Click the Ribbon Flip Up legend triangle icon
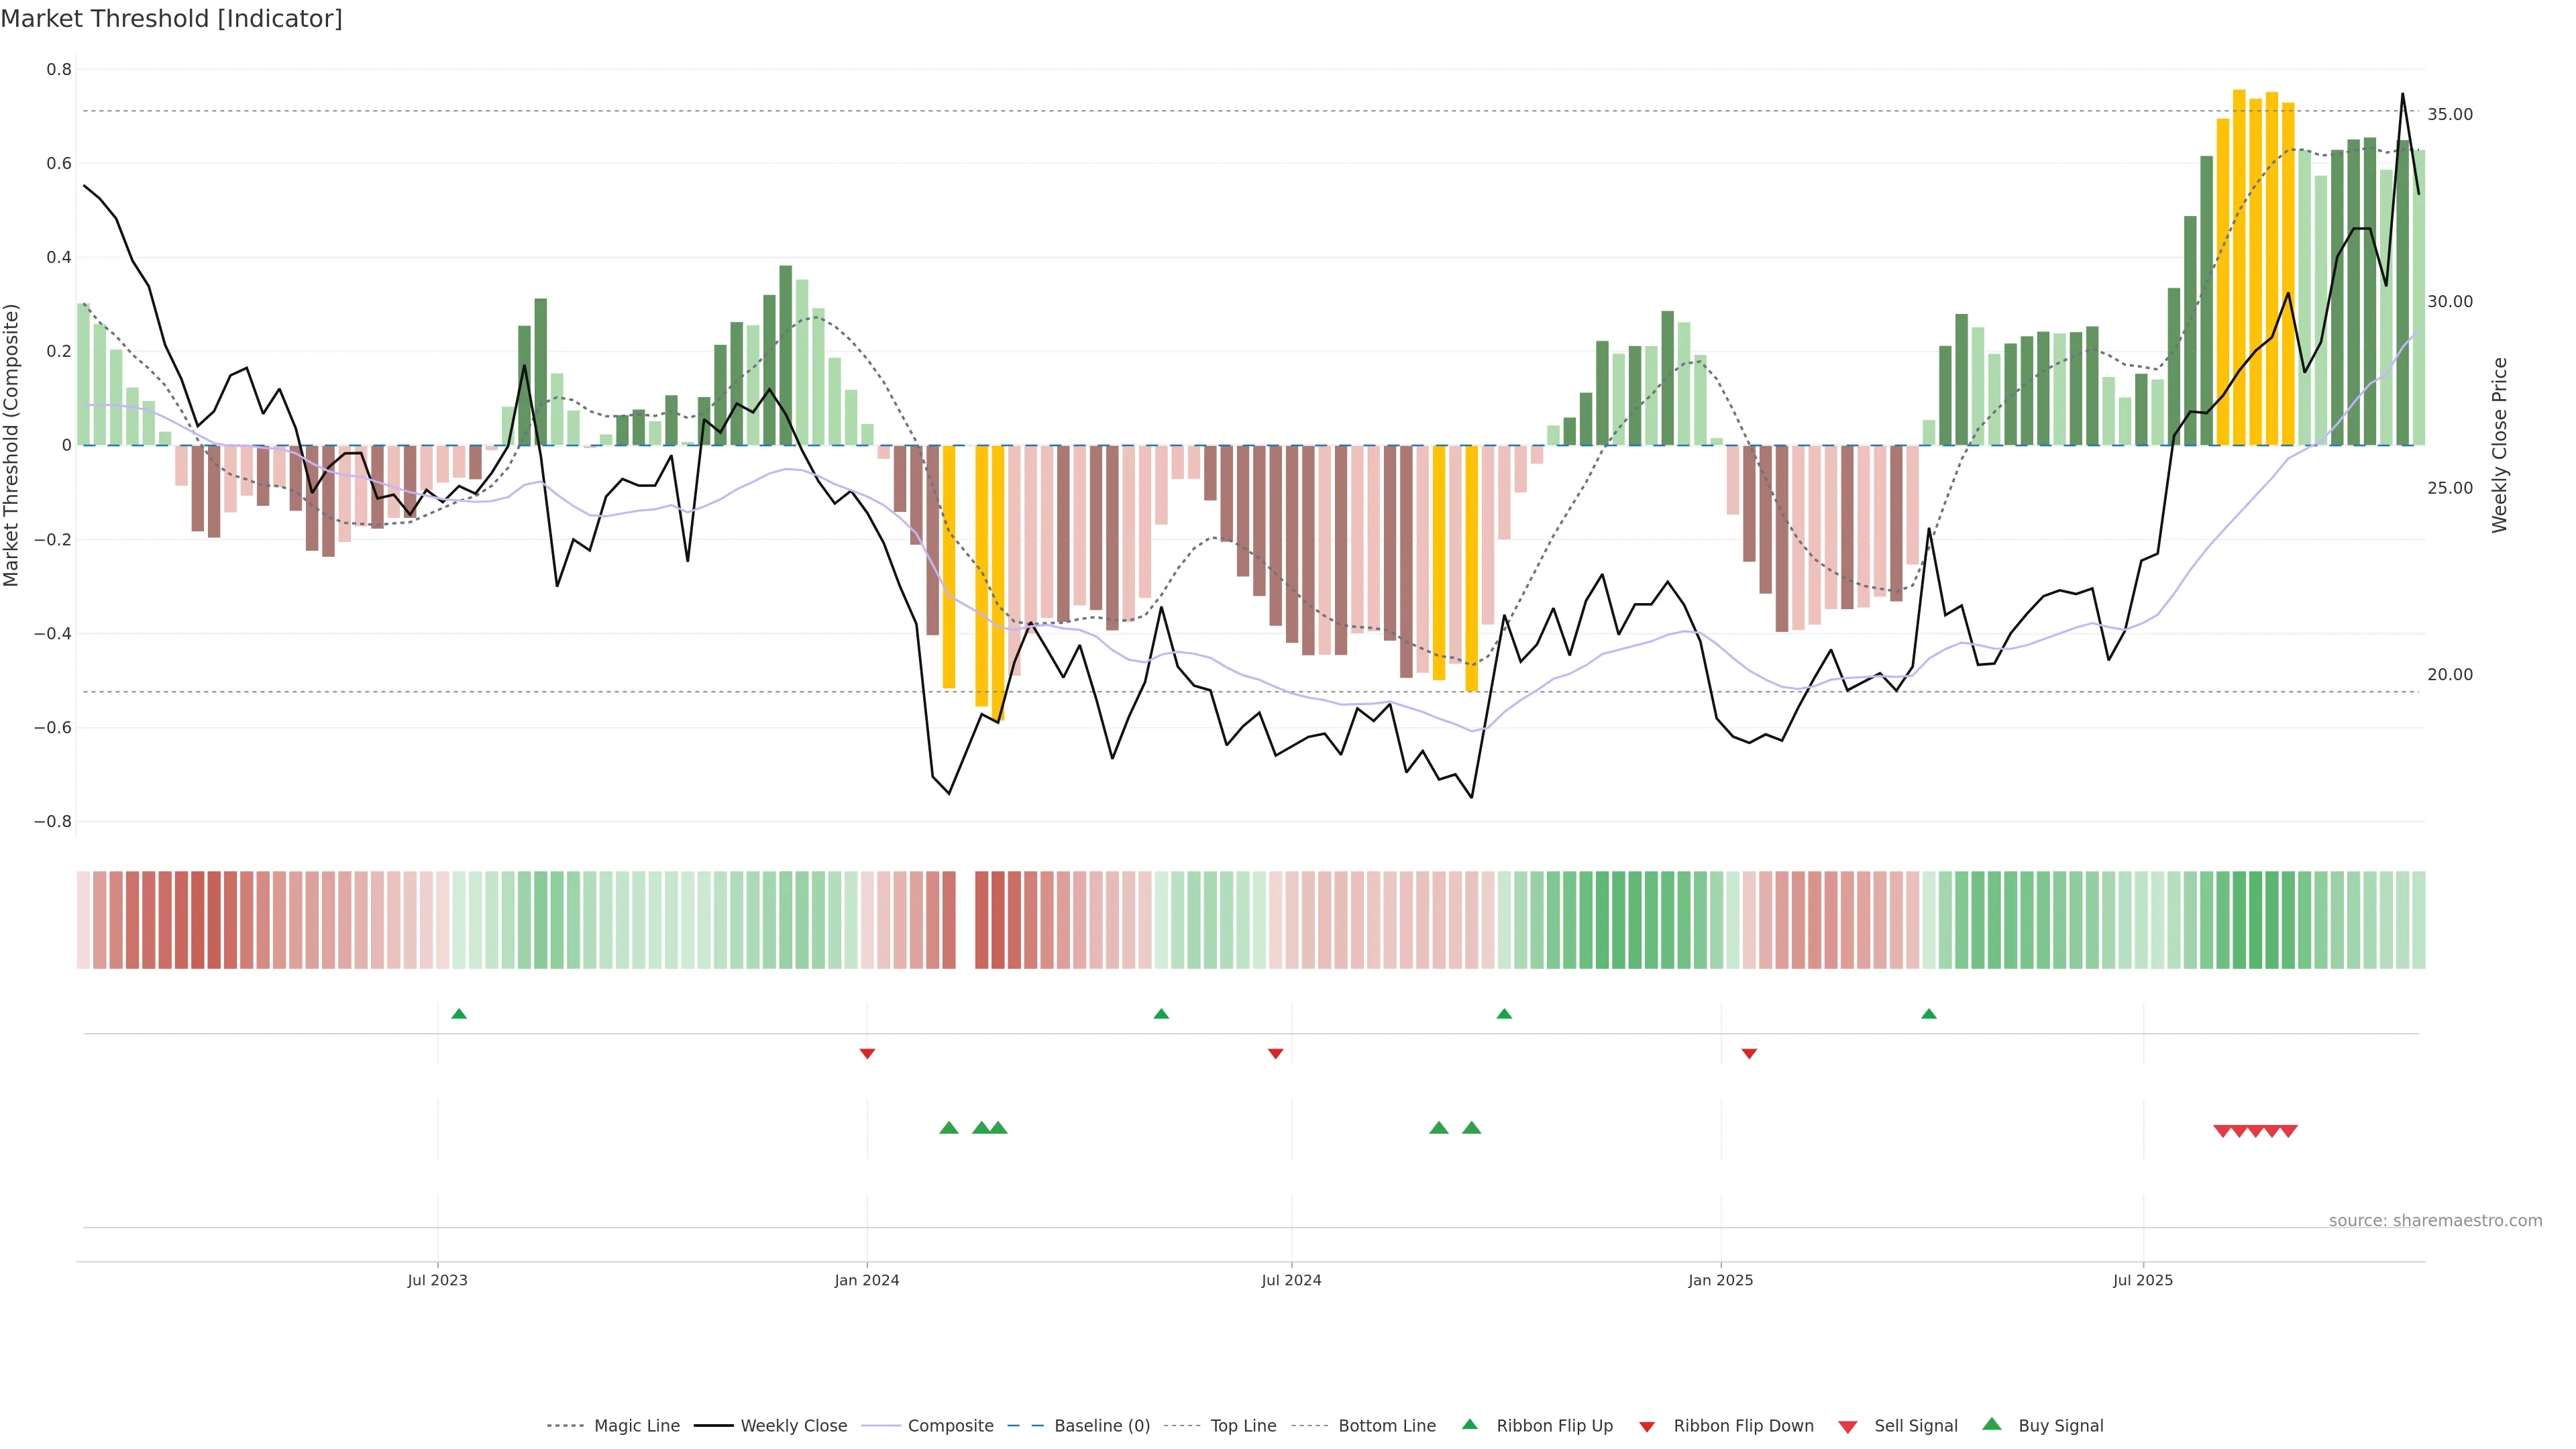2576x1449 pixels. pos(1469,1424)
